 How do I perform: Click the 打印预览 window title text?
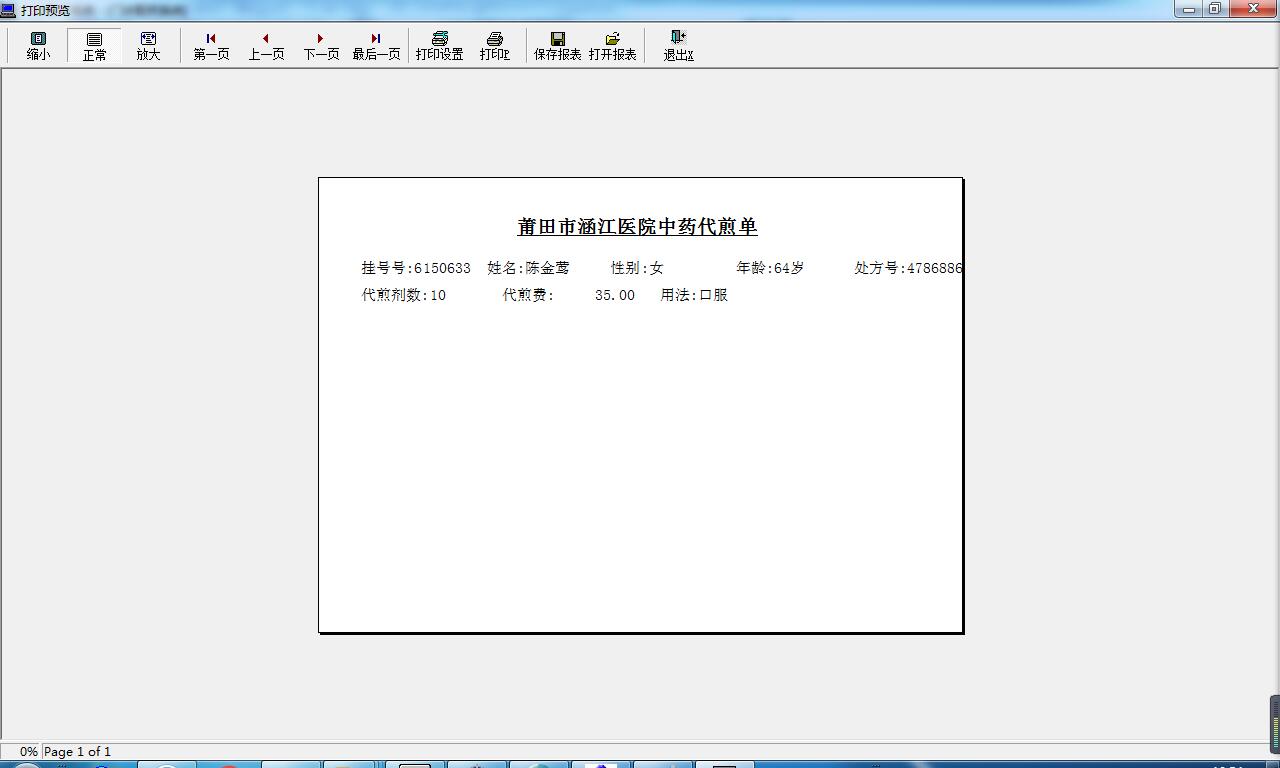coord(46,10)
